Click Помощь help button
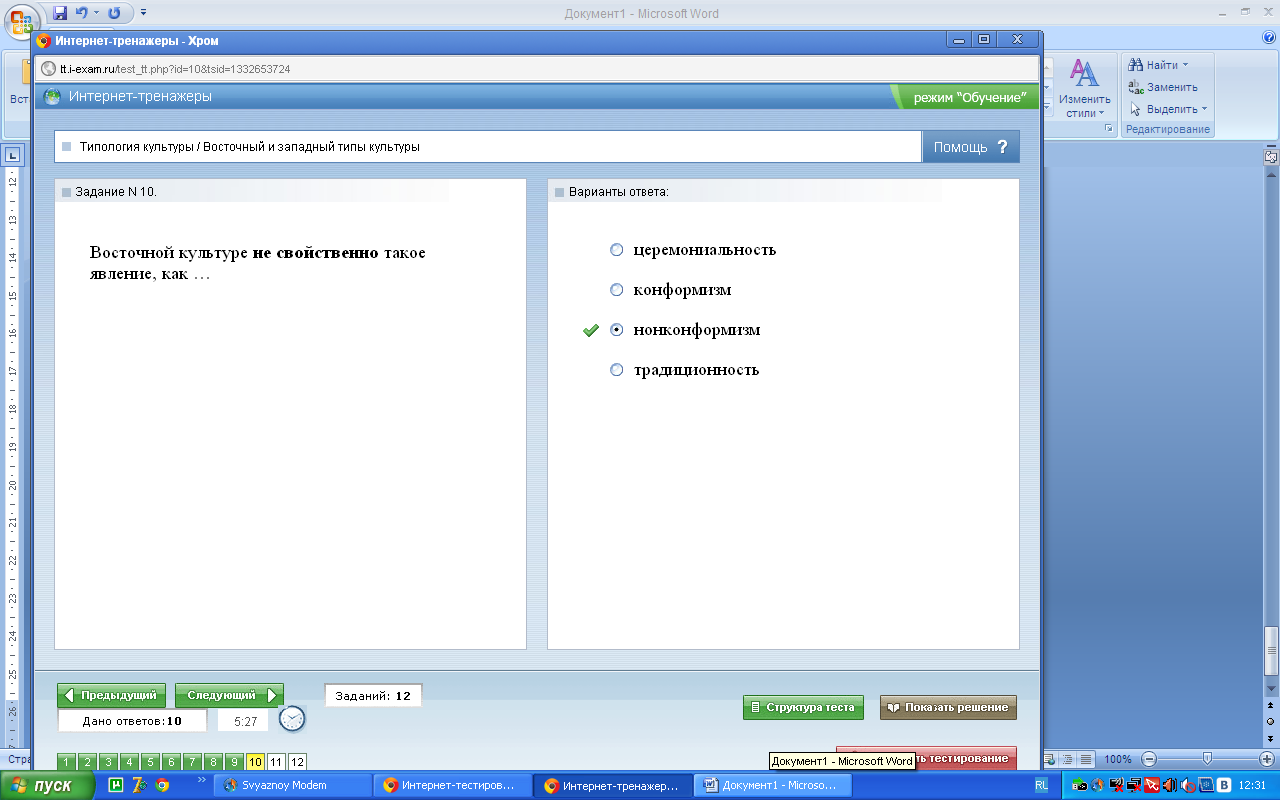This screenshot has width=1280, height=800. coord(971,147)
